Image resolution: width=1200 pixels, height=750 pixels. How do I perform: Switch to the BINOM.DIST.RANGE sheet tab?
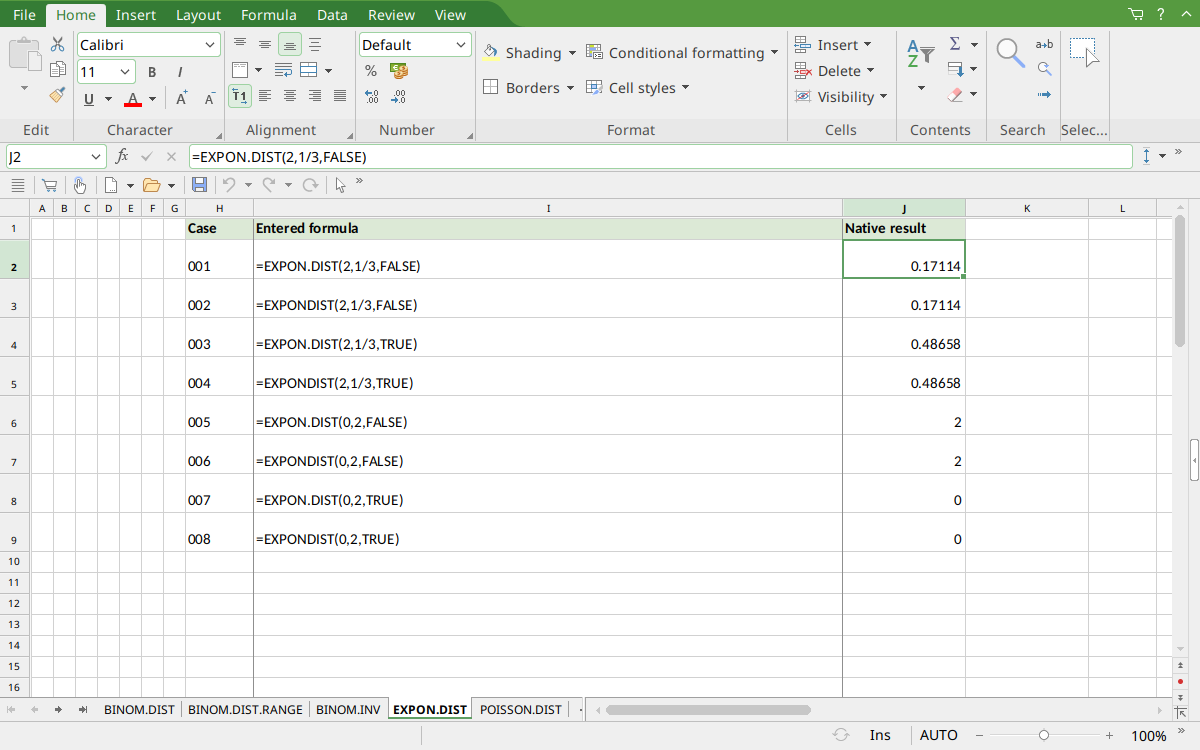tap(245, 710)
